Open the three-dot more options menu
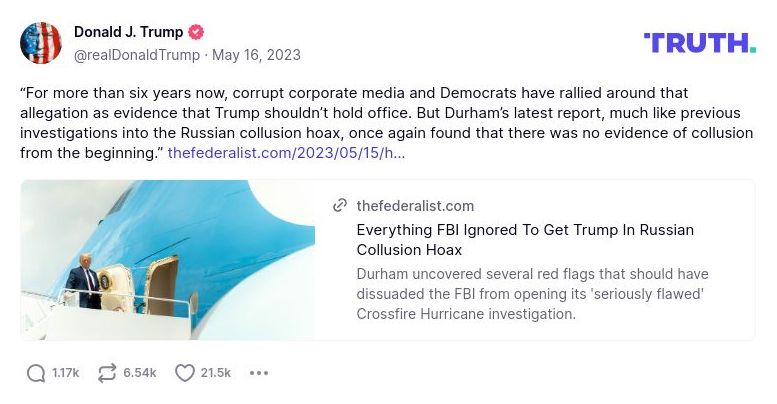The image size is (777, 404). click(259, 373)
